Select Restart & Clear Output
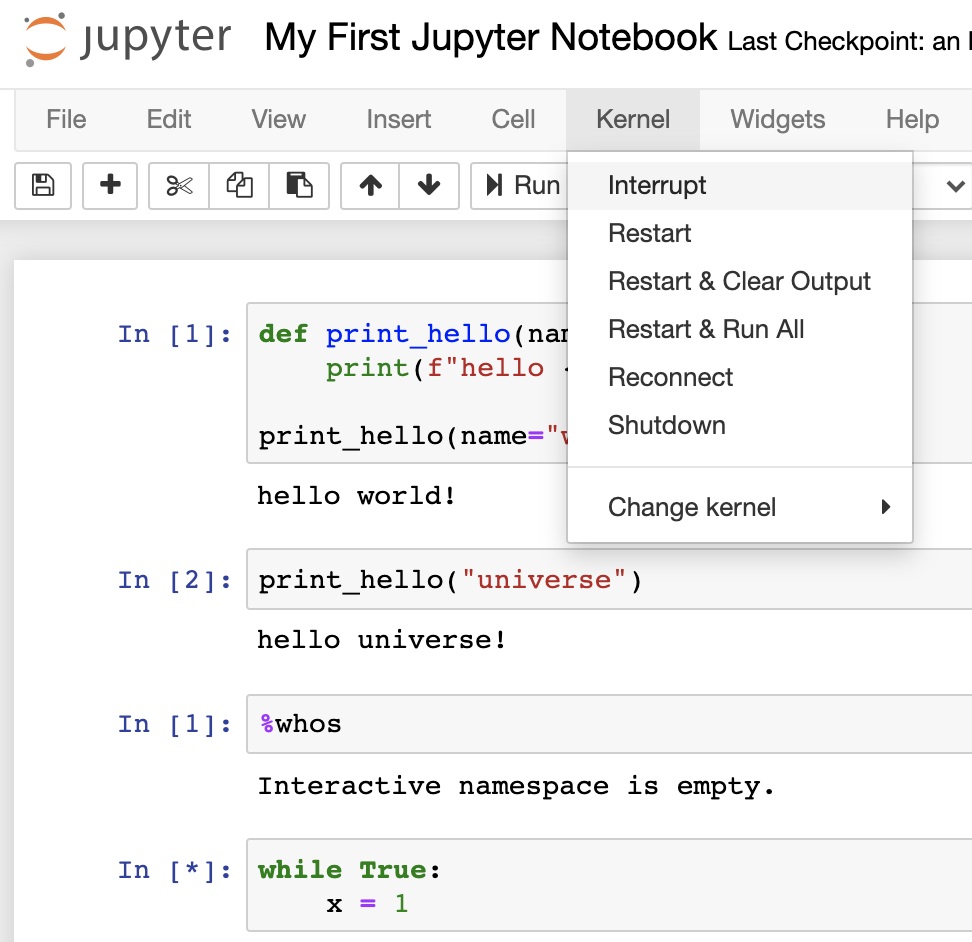This screenshot has height=942, width=972. [740, 281]
